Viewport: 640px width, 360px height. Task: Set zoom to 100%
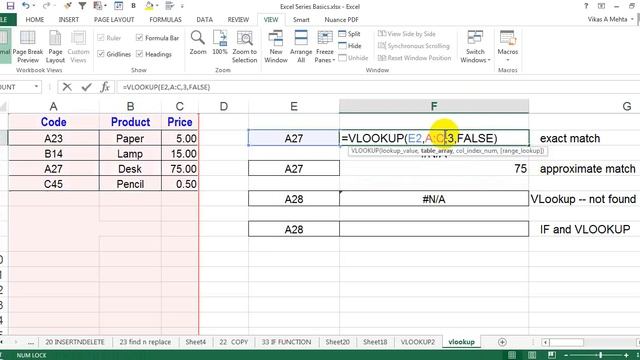[x=220, y=43]
